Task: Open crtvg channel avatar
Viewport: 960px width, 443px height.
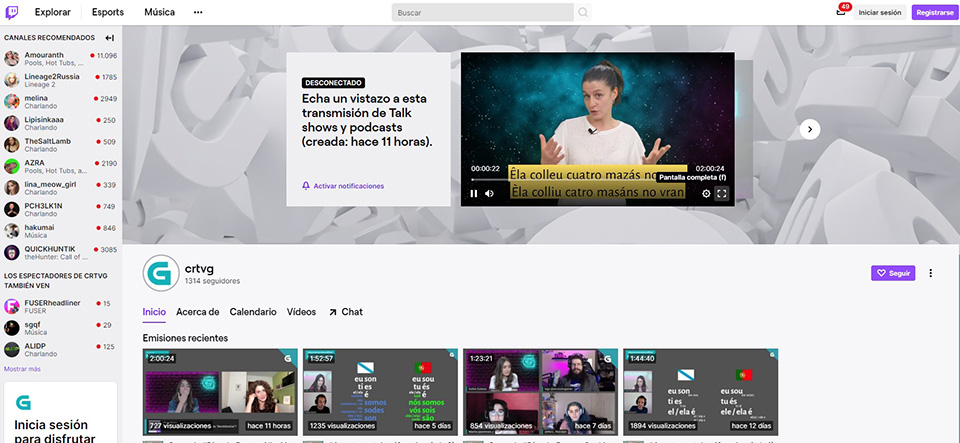Action: [161, 273]
